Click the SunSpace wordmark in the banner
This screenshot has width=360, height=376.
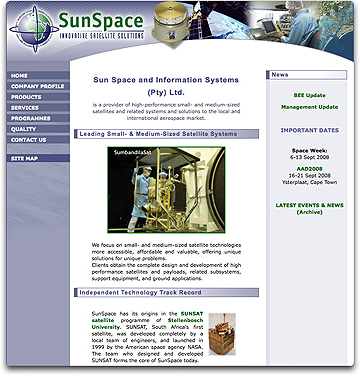pyautogui.click(x=101, y=21)
